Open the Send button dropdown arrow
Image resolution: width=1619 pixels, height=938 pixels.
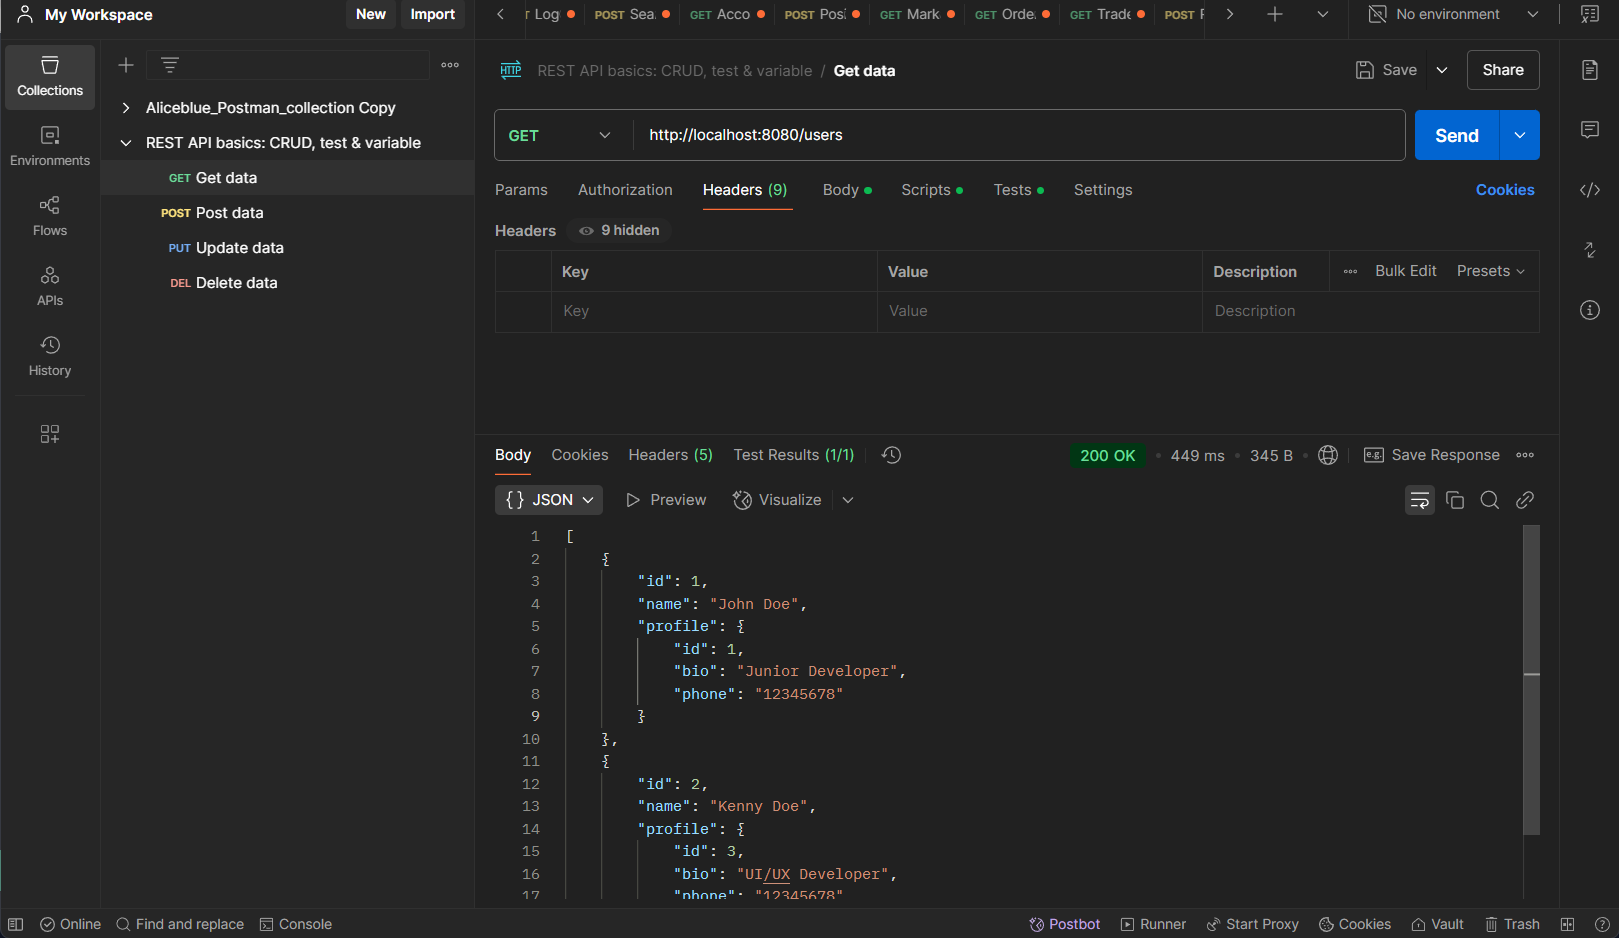point(1520,135)
